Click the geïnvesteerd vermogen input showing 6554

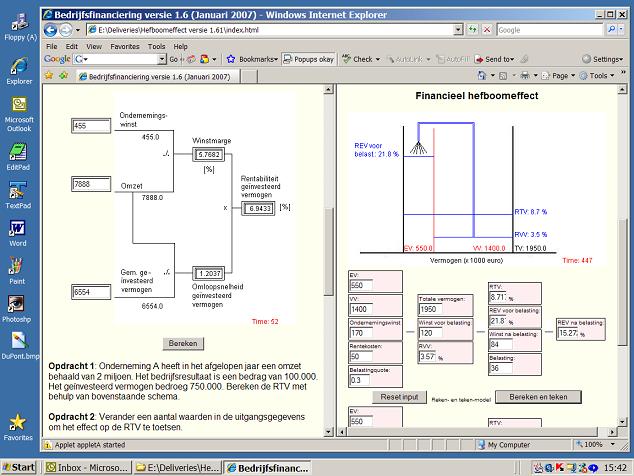(91, 292)
